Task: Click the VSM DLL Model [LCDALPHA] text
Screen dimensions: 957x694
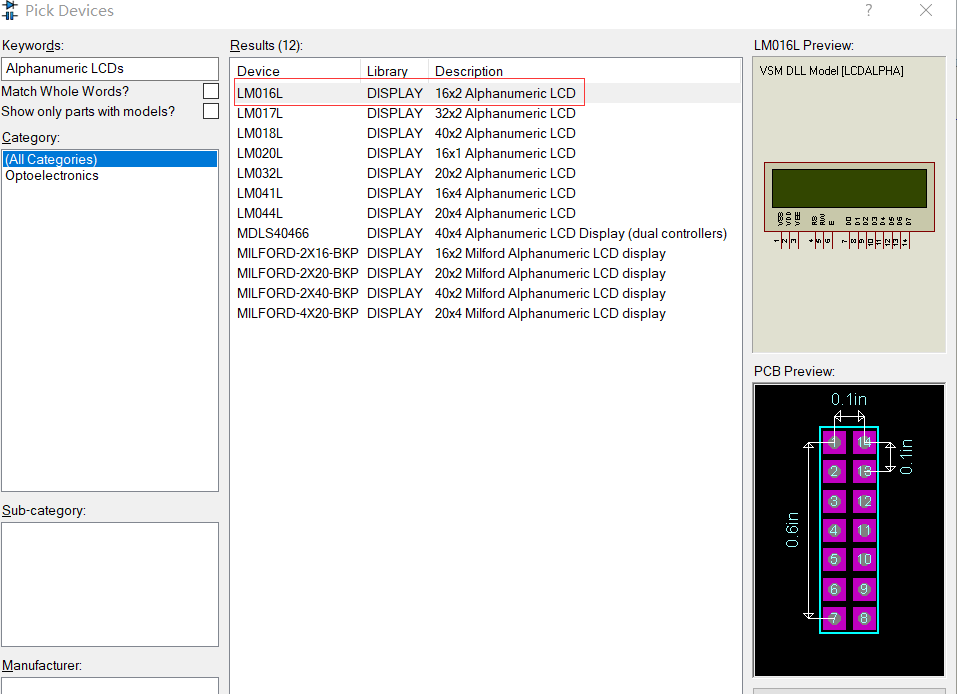Action: pyautogui.click(x=831, y=71)
